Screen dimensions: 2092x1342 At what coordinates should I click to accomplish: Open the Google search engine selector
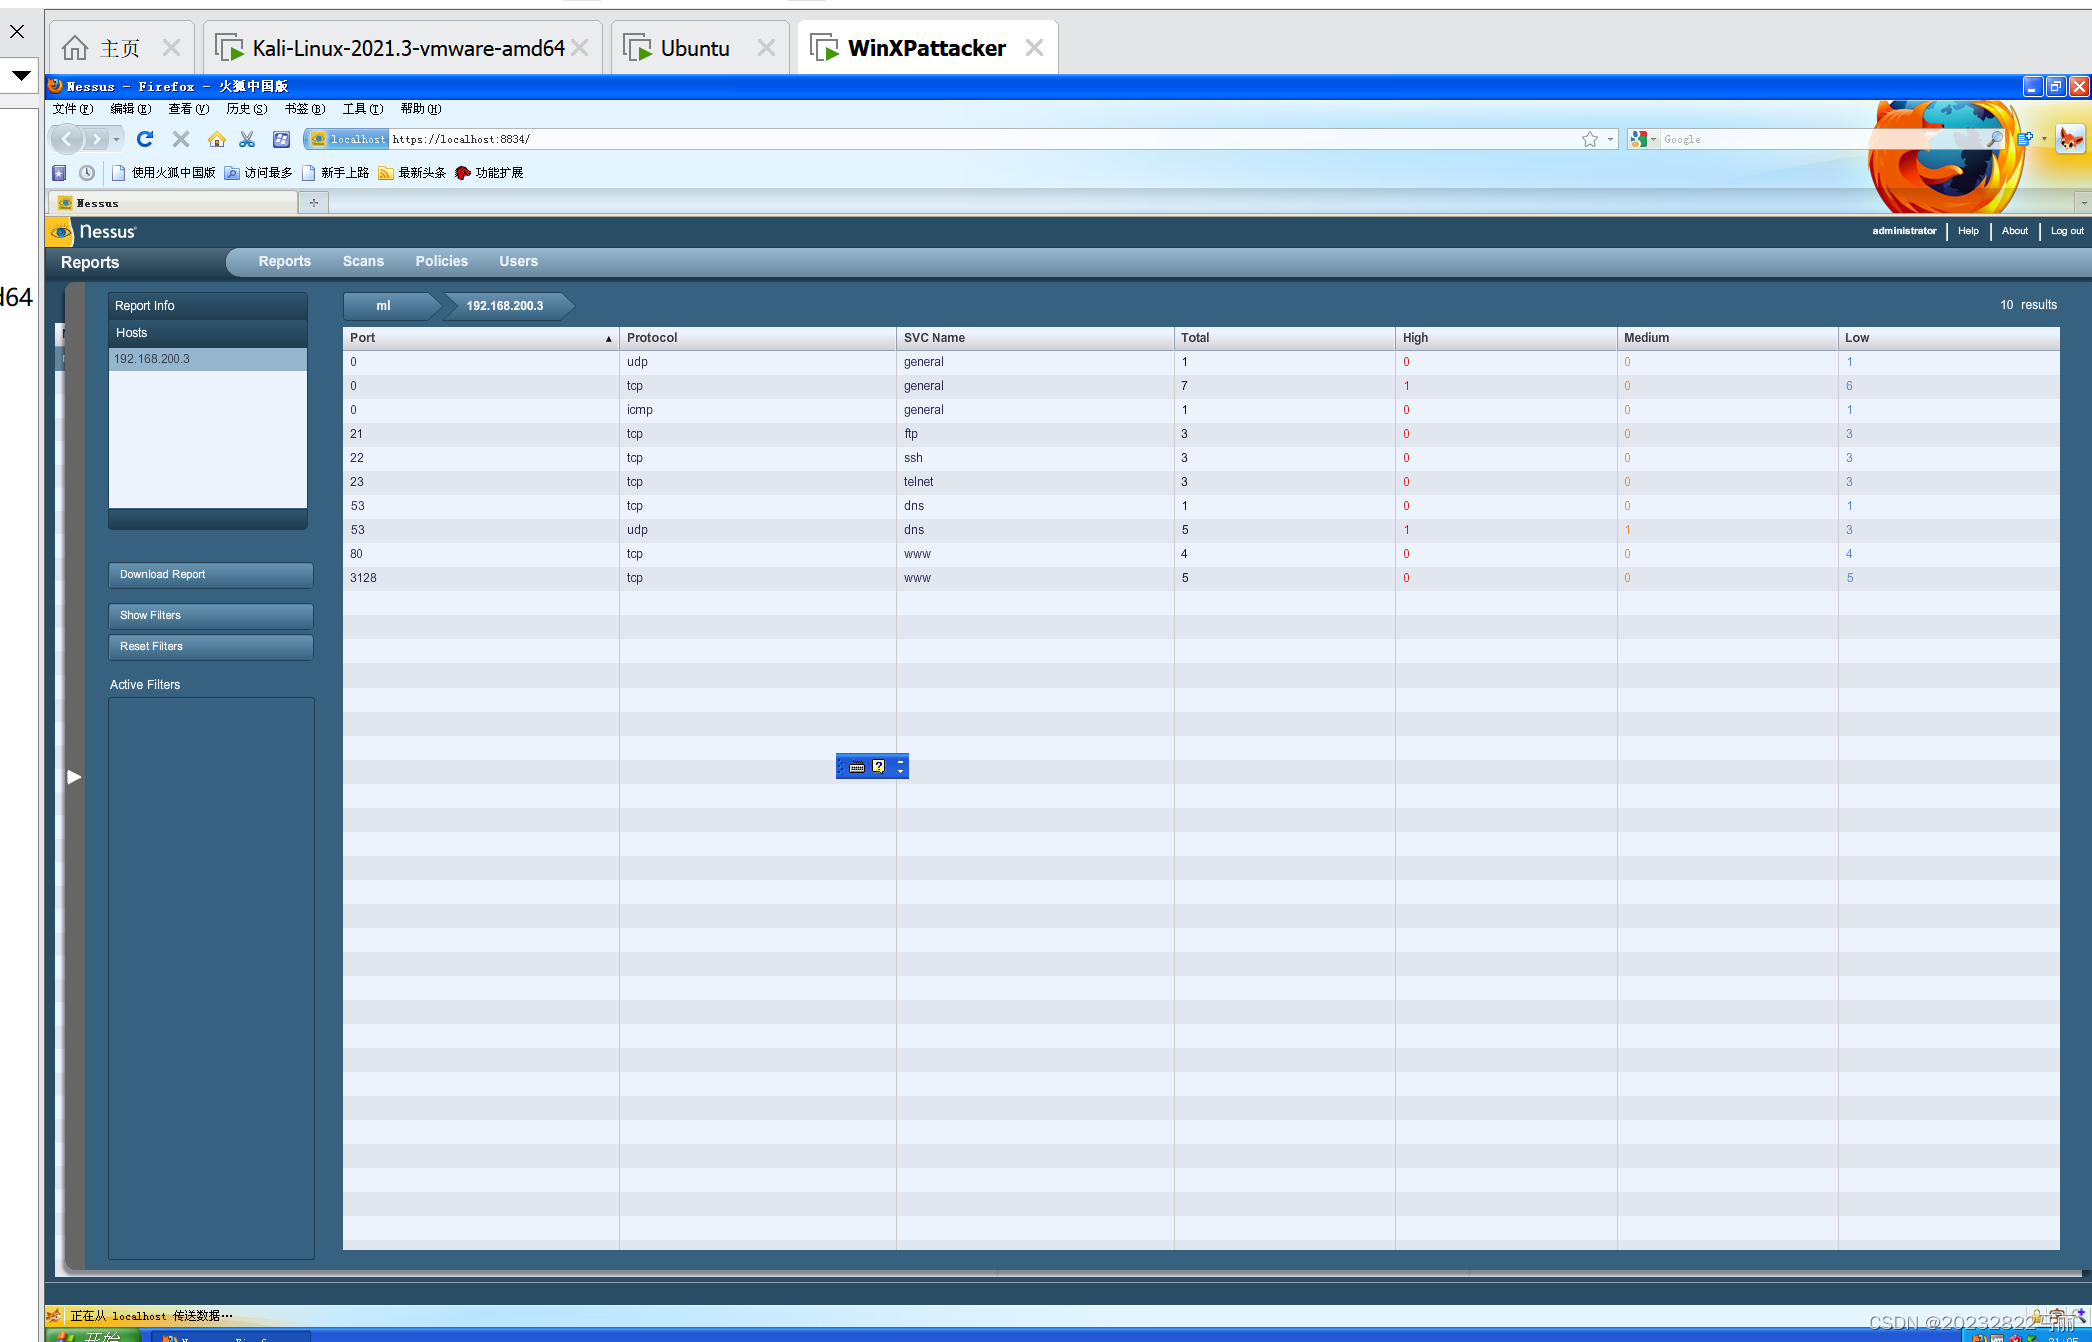click(1643, 139)
